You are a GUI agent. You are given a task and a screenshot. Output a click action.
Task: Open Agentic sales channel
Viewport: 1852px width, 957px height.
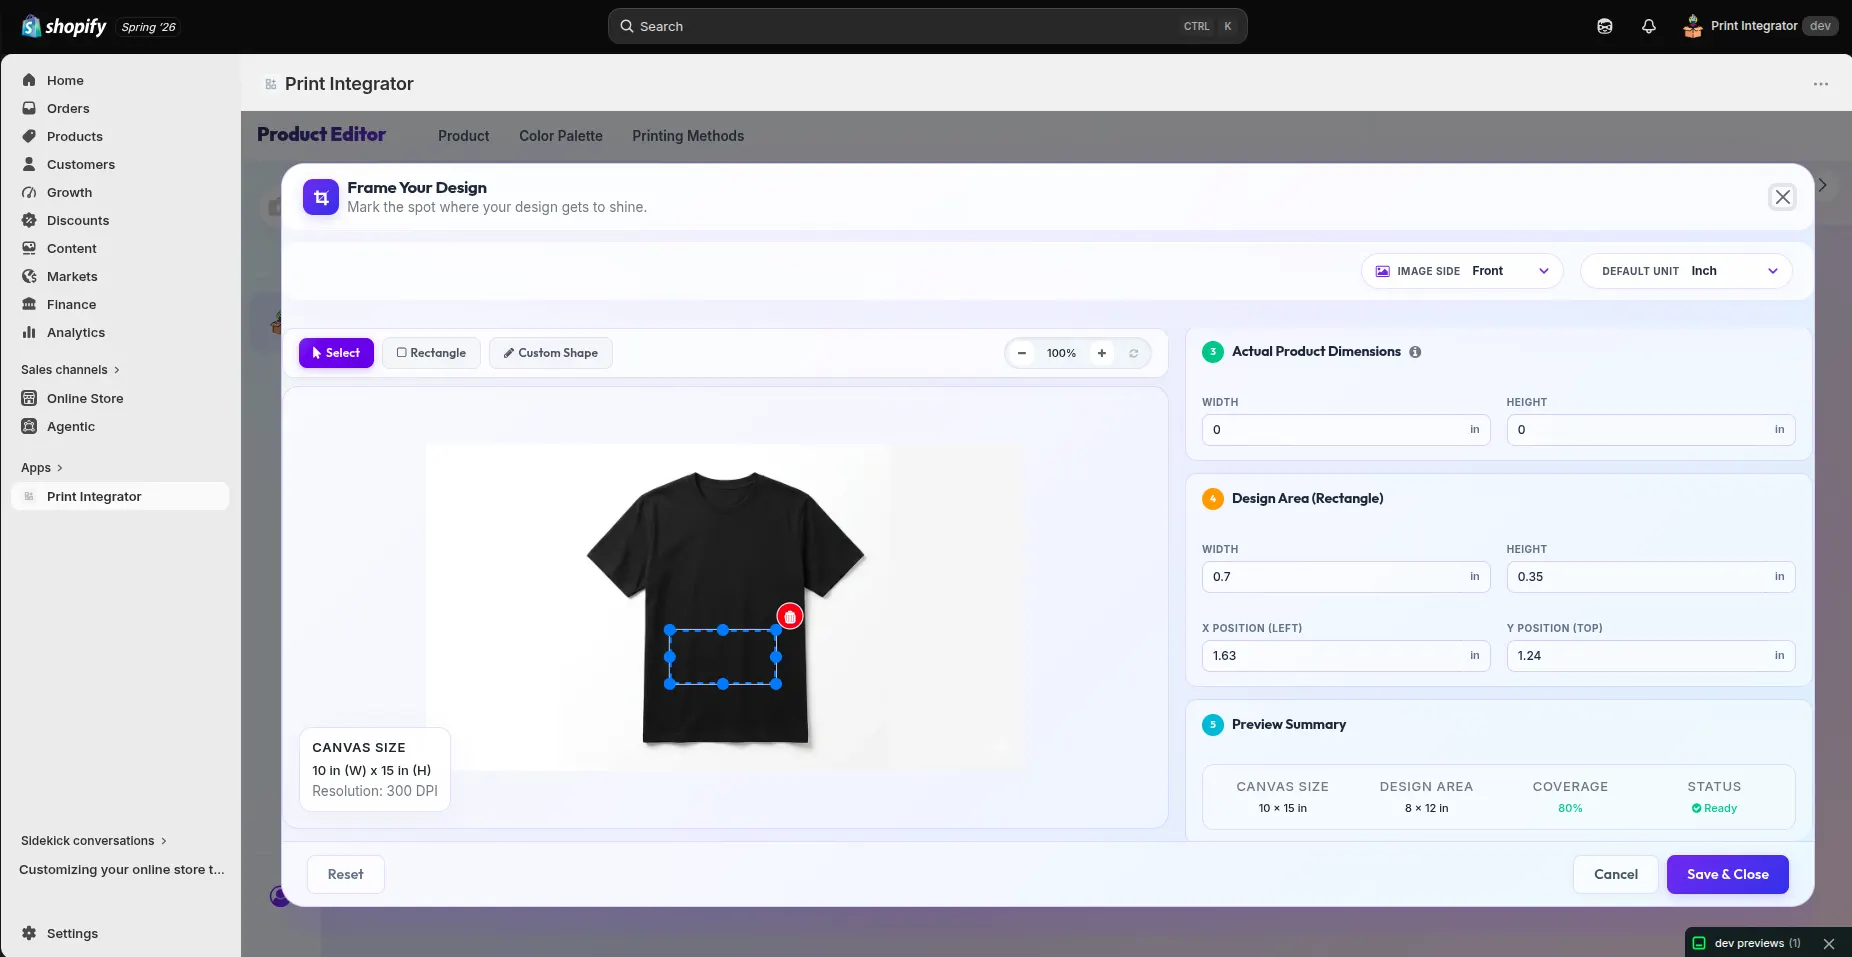point(70,426)
